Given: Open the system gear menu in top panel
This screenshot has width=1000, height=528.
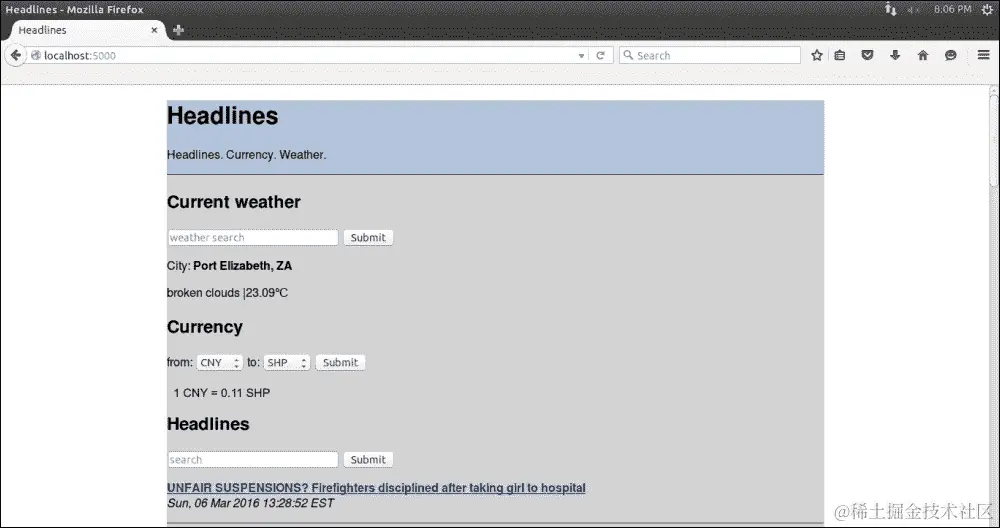Looking at the screenshot, I should pyautogui.click(x=988, y=9).
